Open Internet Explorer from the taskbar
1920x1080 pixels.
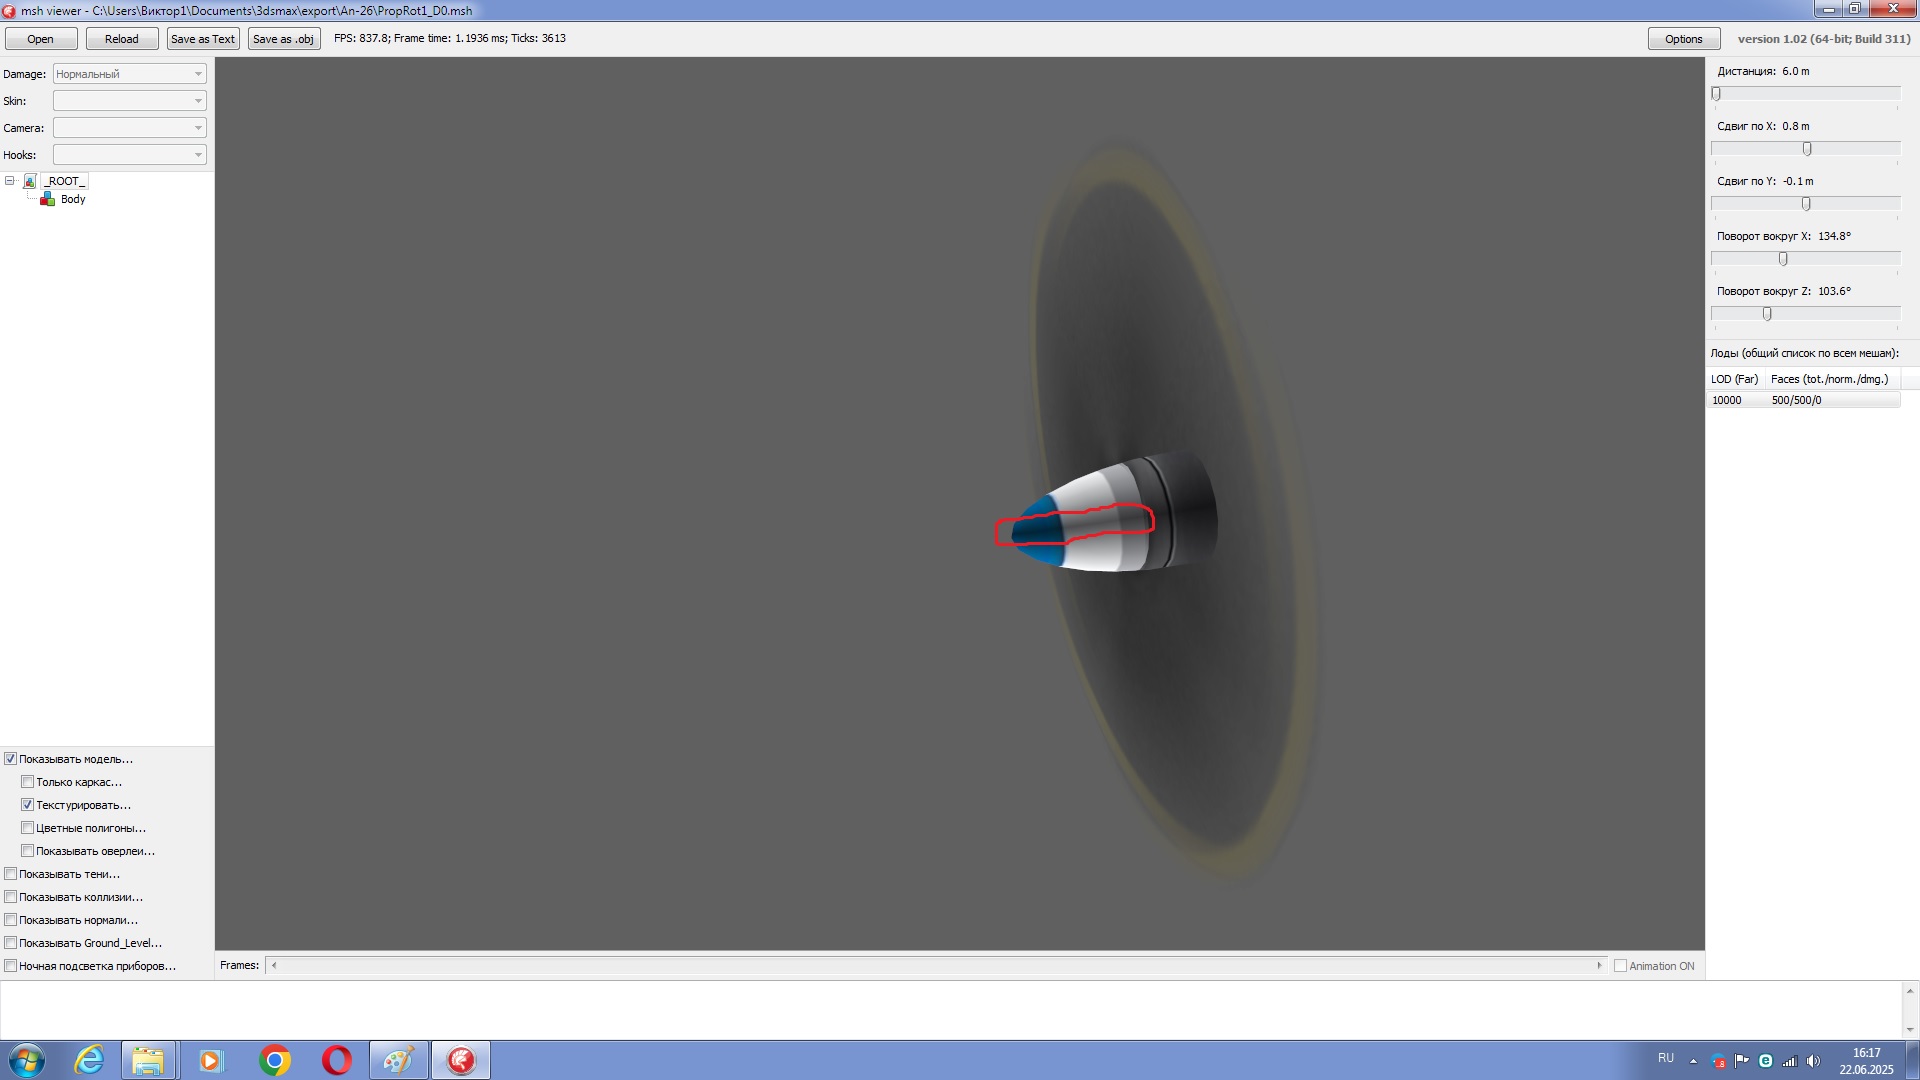89,1060
